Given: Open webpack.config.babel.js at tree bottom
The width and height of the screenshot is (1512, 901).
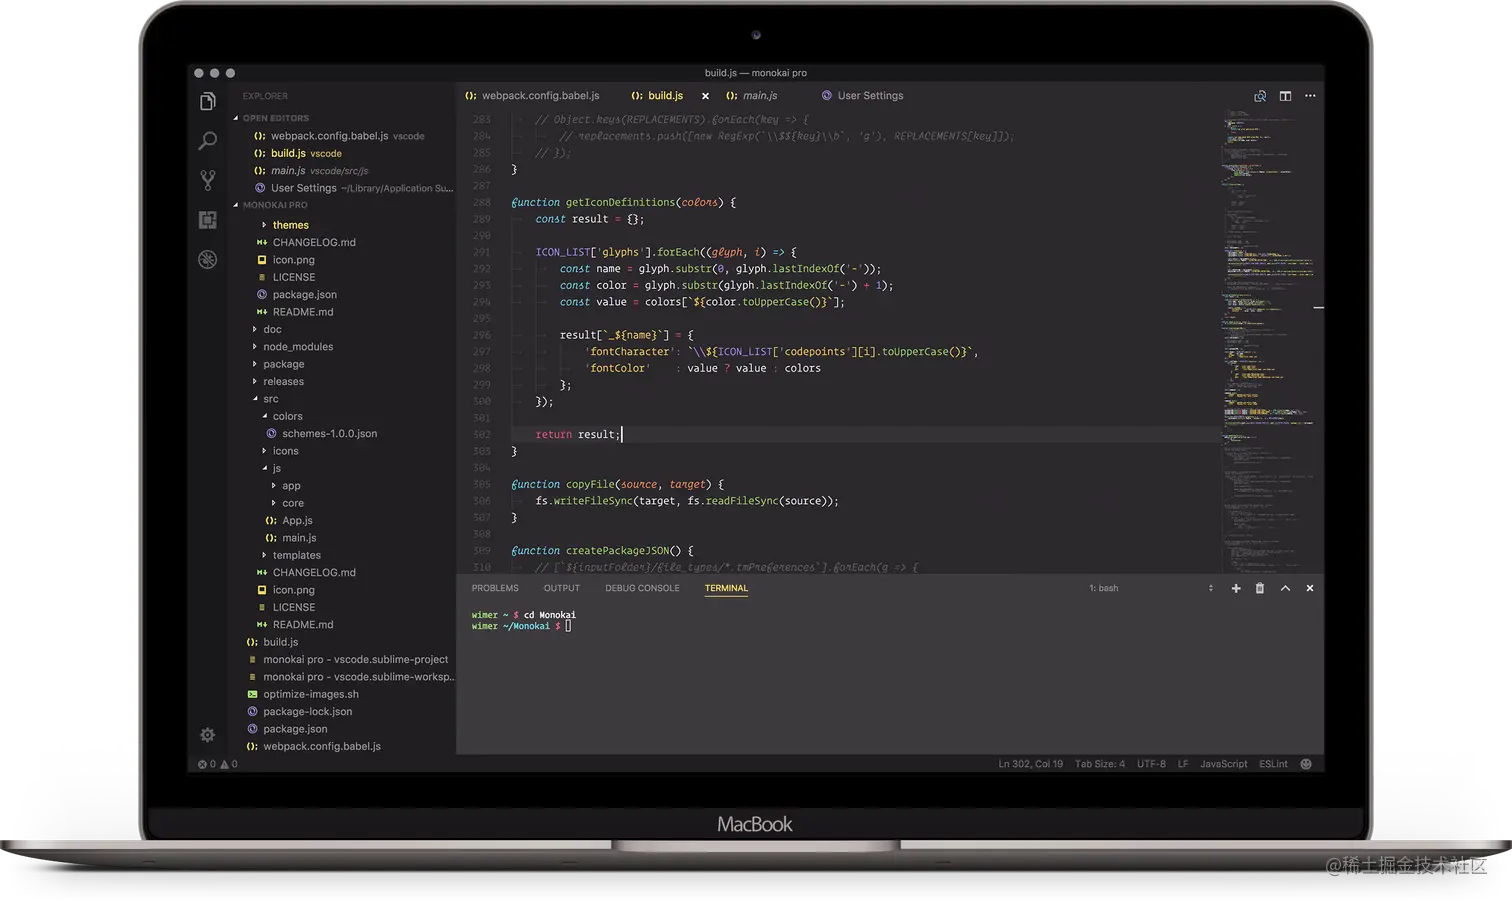Looking at the screenshot, I should [x=321, y=747].
